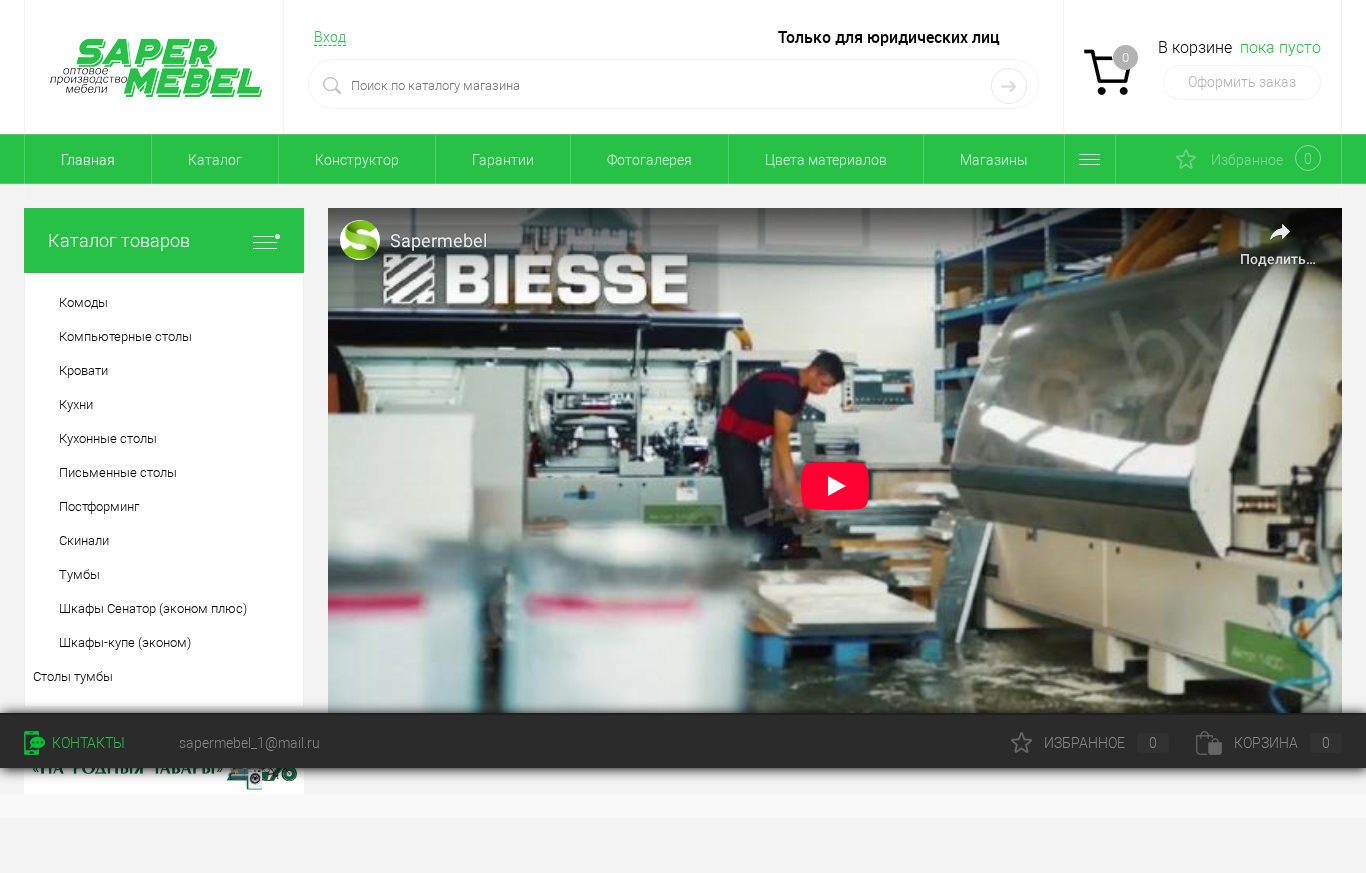Click the Избранное label in bottom bar
This screenshot has height=873, width=1366.
pyautogui.click(x=1084, y=743)
